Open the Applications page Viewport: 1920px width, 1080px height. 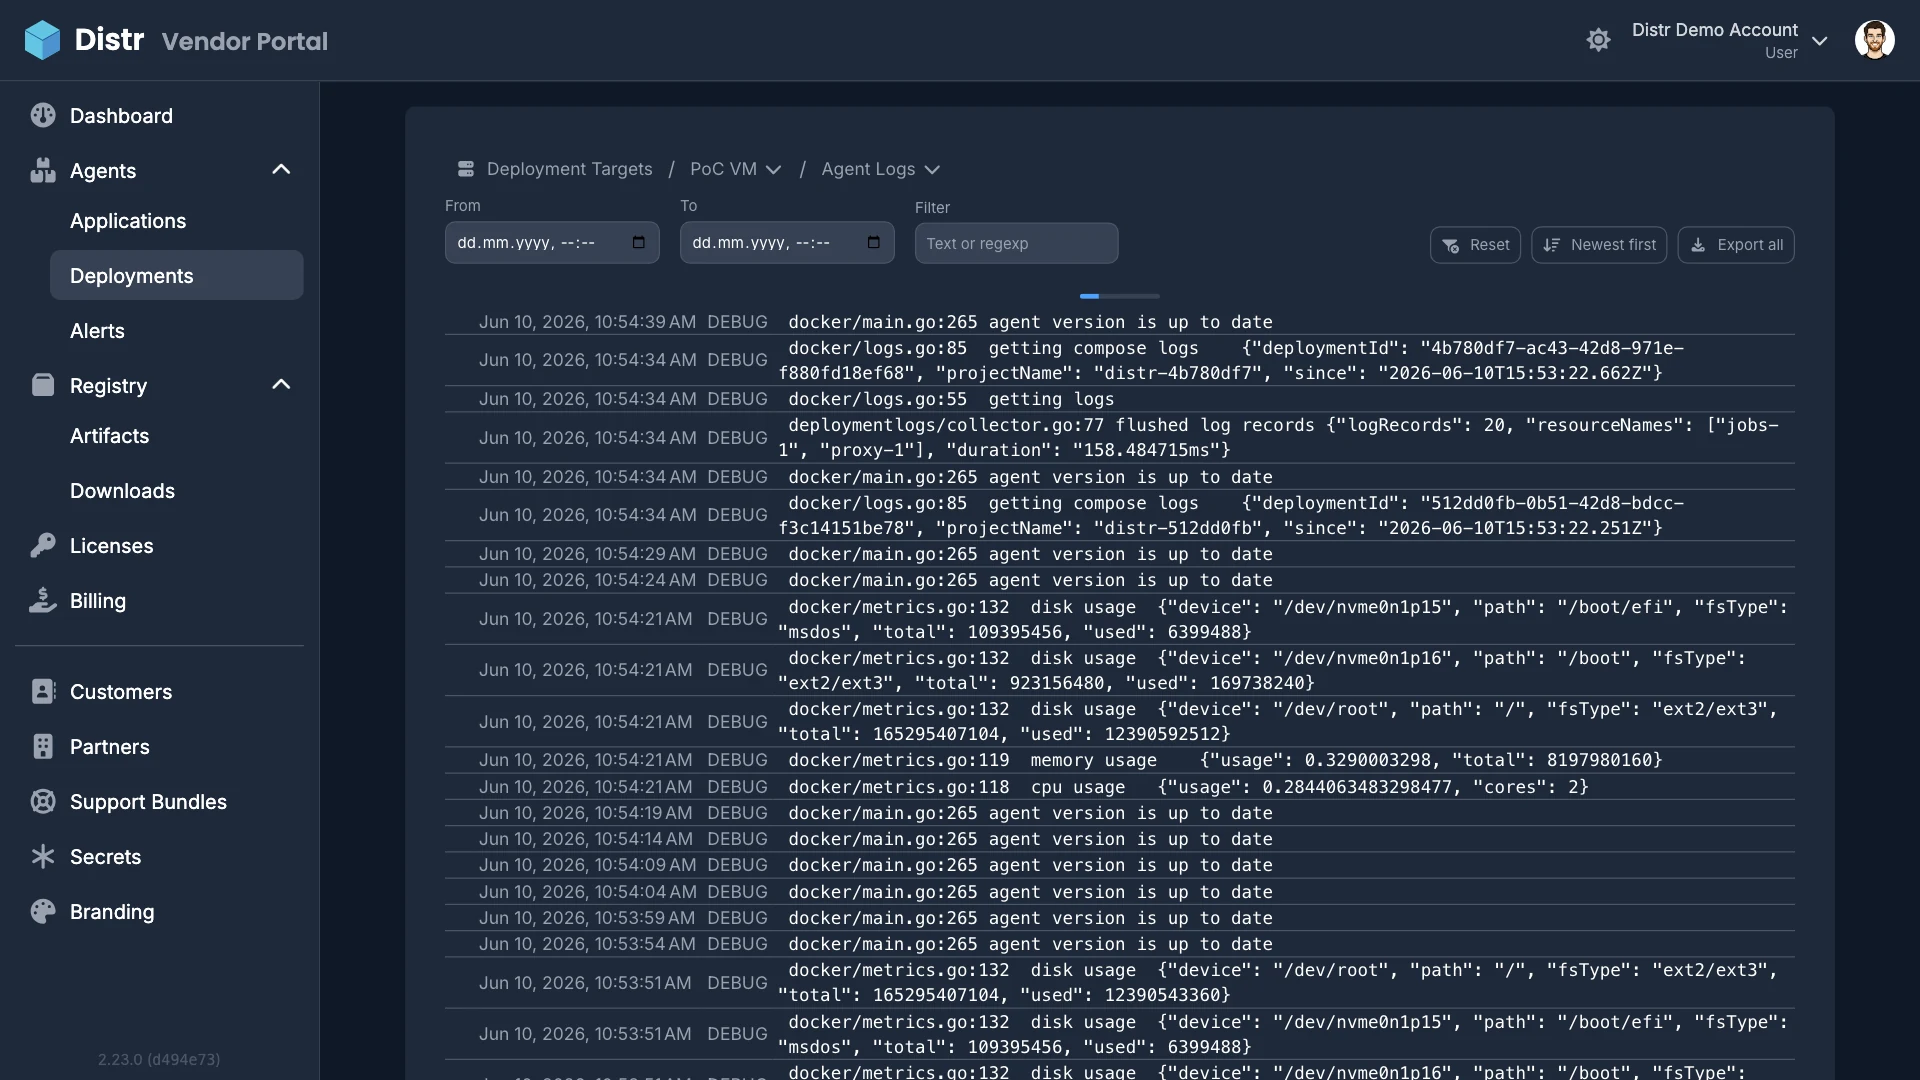tap(128, 221)
